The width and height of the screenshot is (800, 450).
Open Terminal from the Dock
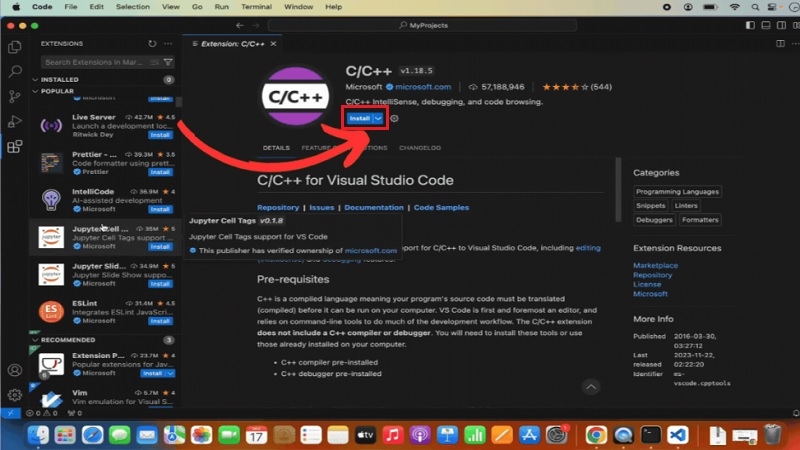651,435
